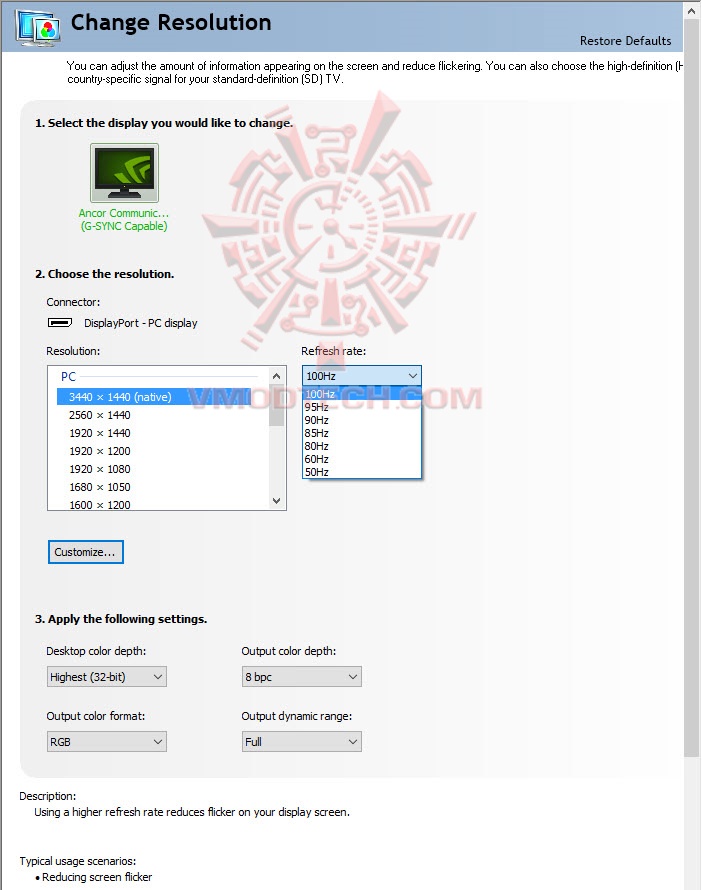Click resolution list scroll up arrow

click(276, 376)
